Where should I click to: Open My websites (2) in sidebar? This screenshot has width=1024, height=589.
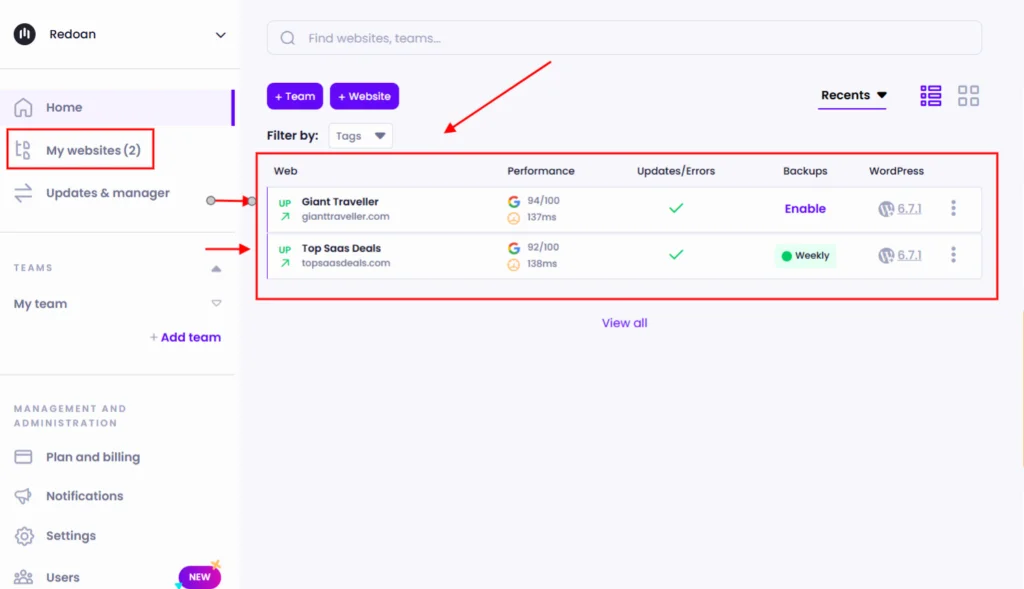tap(92, 151)
